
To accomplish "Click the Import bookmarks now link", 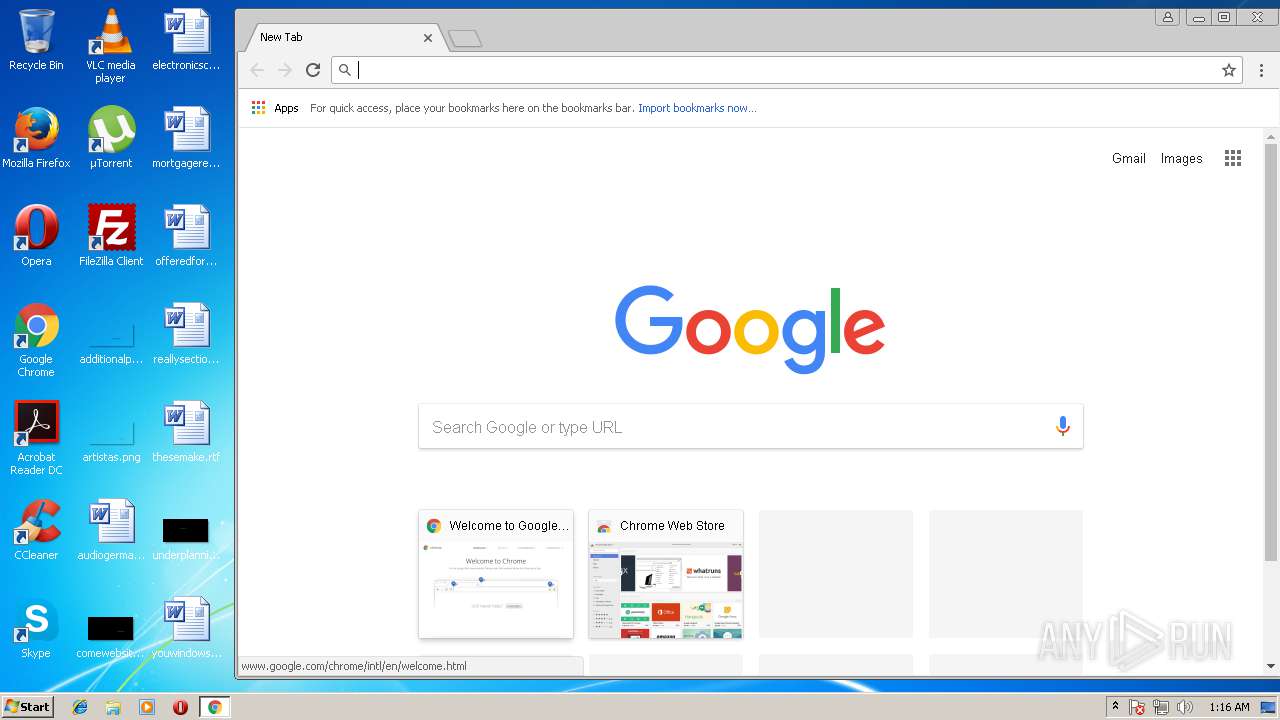I will pyautogui.click(x=697, y=108).
